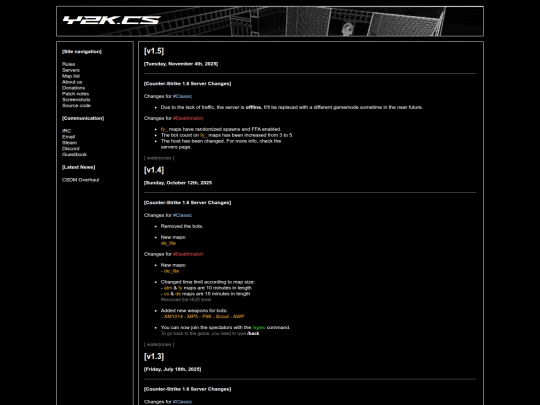Open Screenshots from the sidebar
The image size is (540, 405).
coord(76,100)
